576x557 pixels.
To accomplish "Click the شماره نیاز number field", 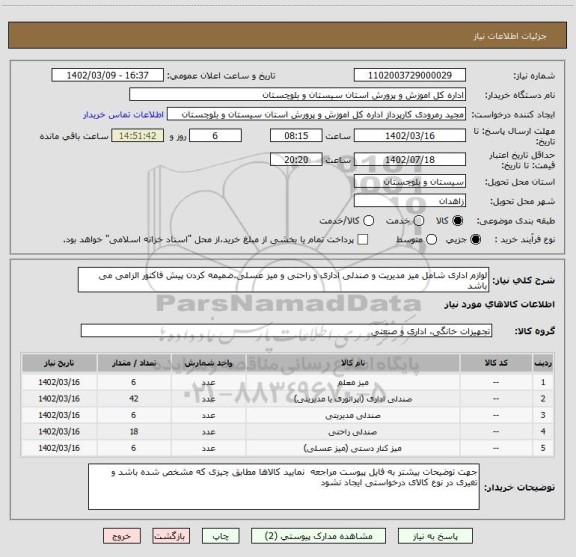I will 410,75.
